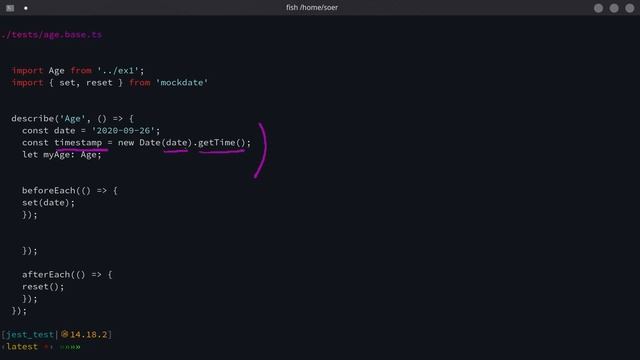Minimize the terminal window
The width and height of the screenshot is (640, 360).
(x=598, y=8)
